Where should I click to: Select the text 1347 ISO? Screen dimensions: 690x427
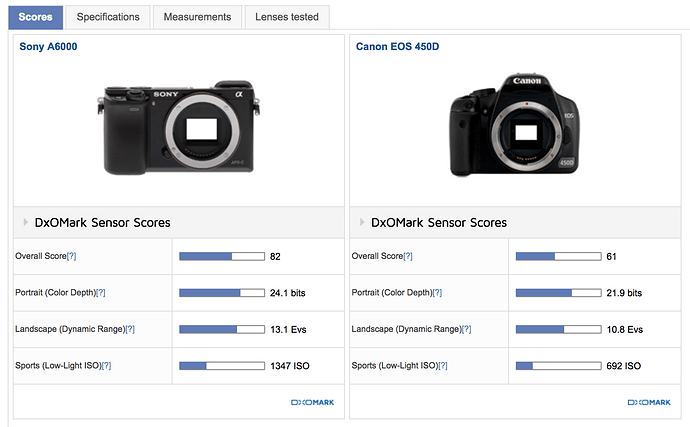pos(290,366)
